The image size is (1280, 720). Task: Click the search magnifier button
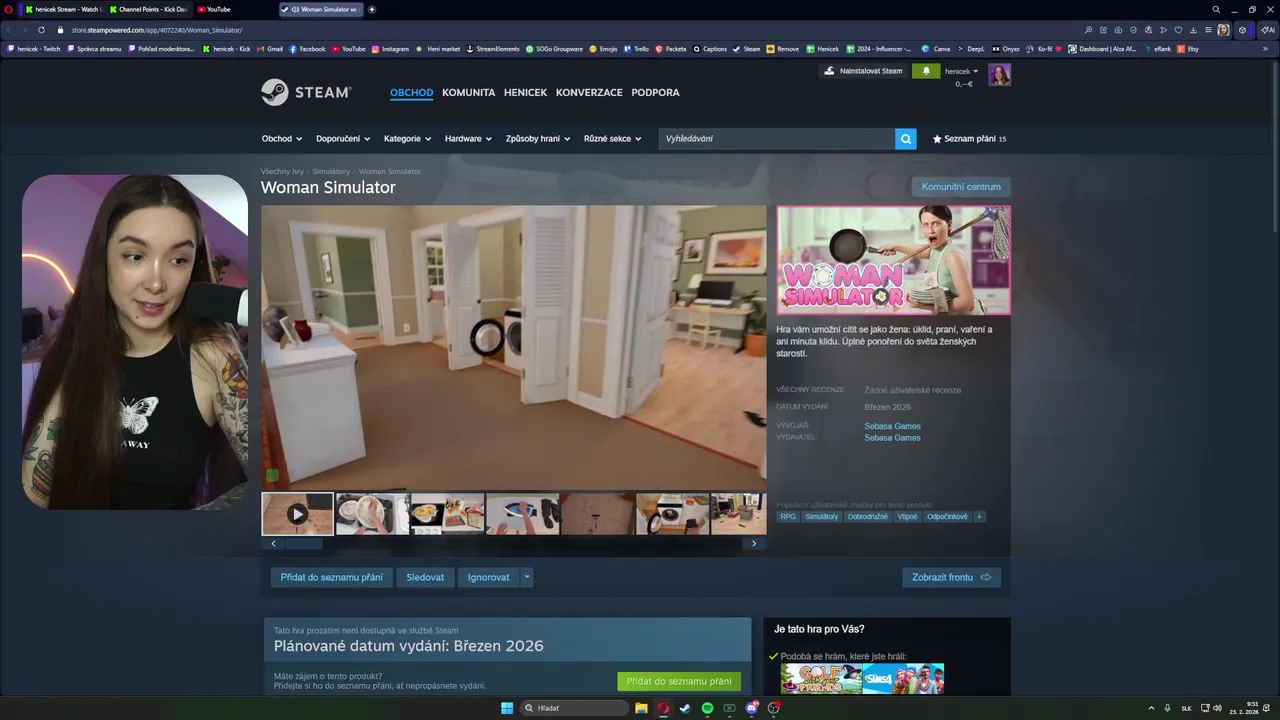click(x=906, y=139)
